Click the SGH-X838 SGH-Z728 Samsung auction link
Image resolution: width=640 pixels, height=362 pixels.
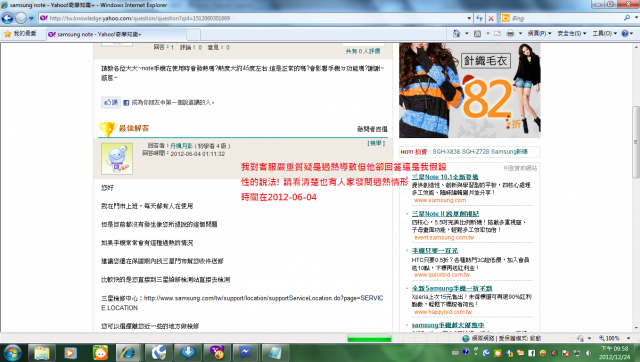pyautogui.click(x=480, y=151)
